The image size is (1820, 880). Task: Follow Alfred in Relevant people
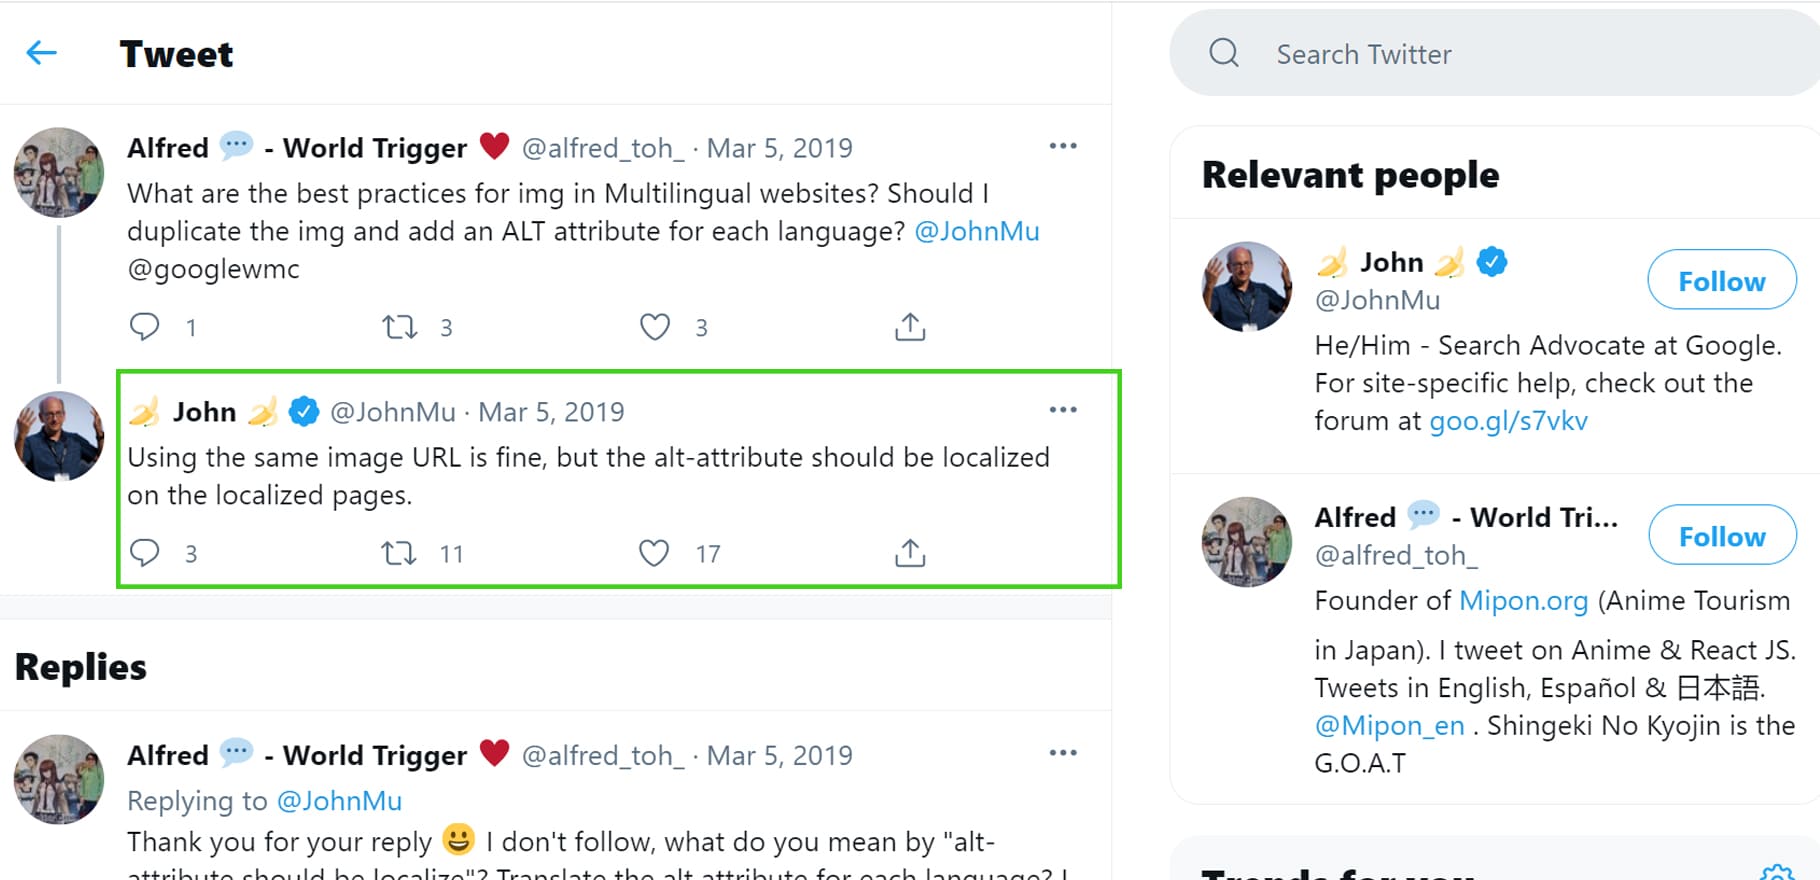point(1721,536)
